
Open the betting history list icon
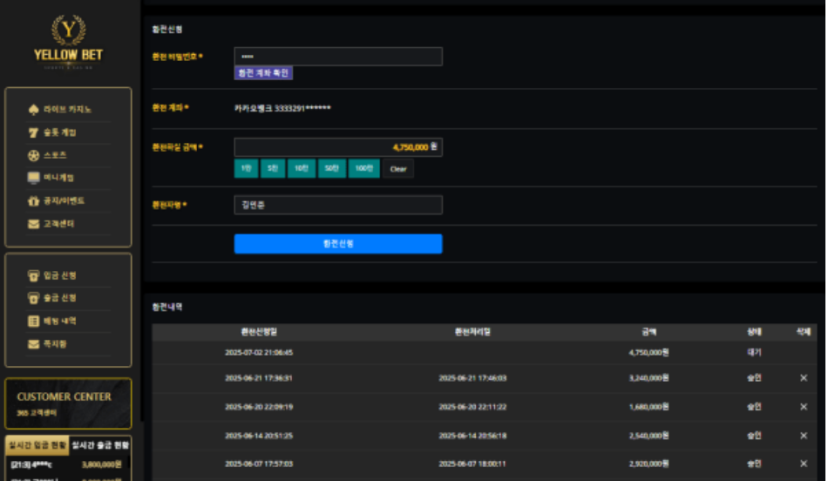pyautogui.click(x=34, y=321)
